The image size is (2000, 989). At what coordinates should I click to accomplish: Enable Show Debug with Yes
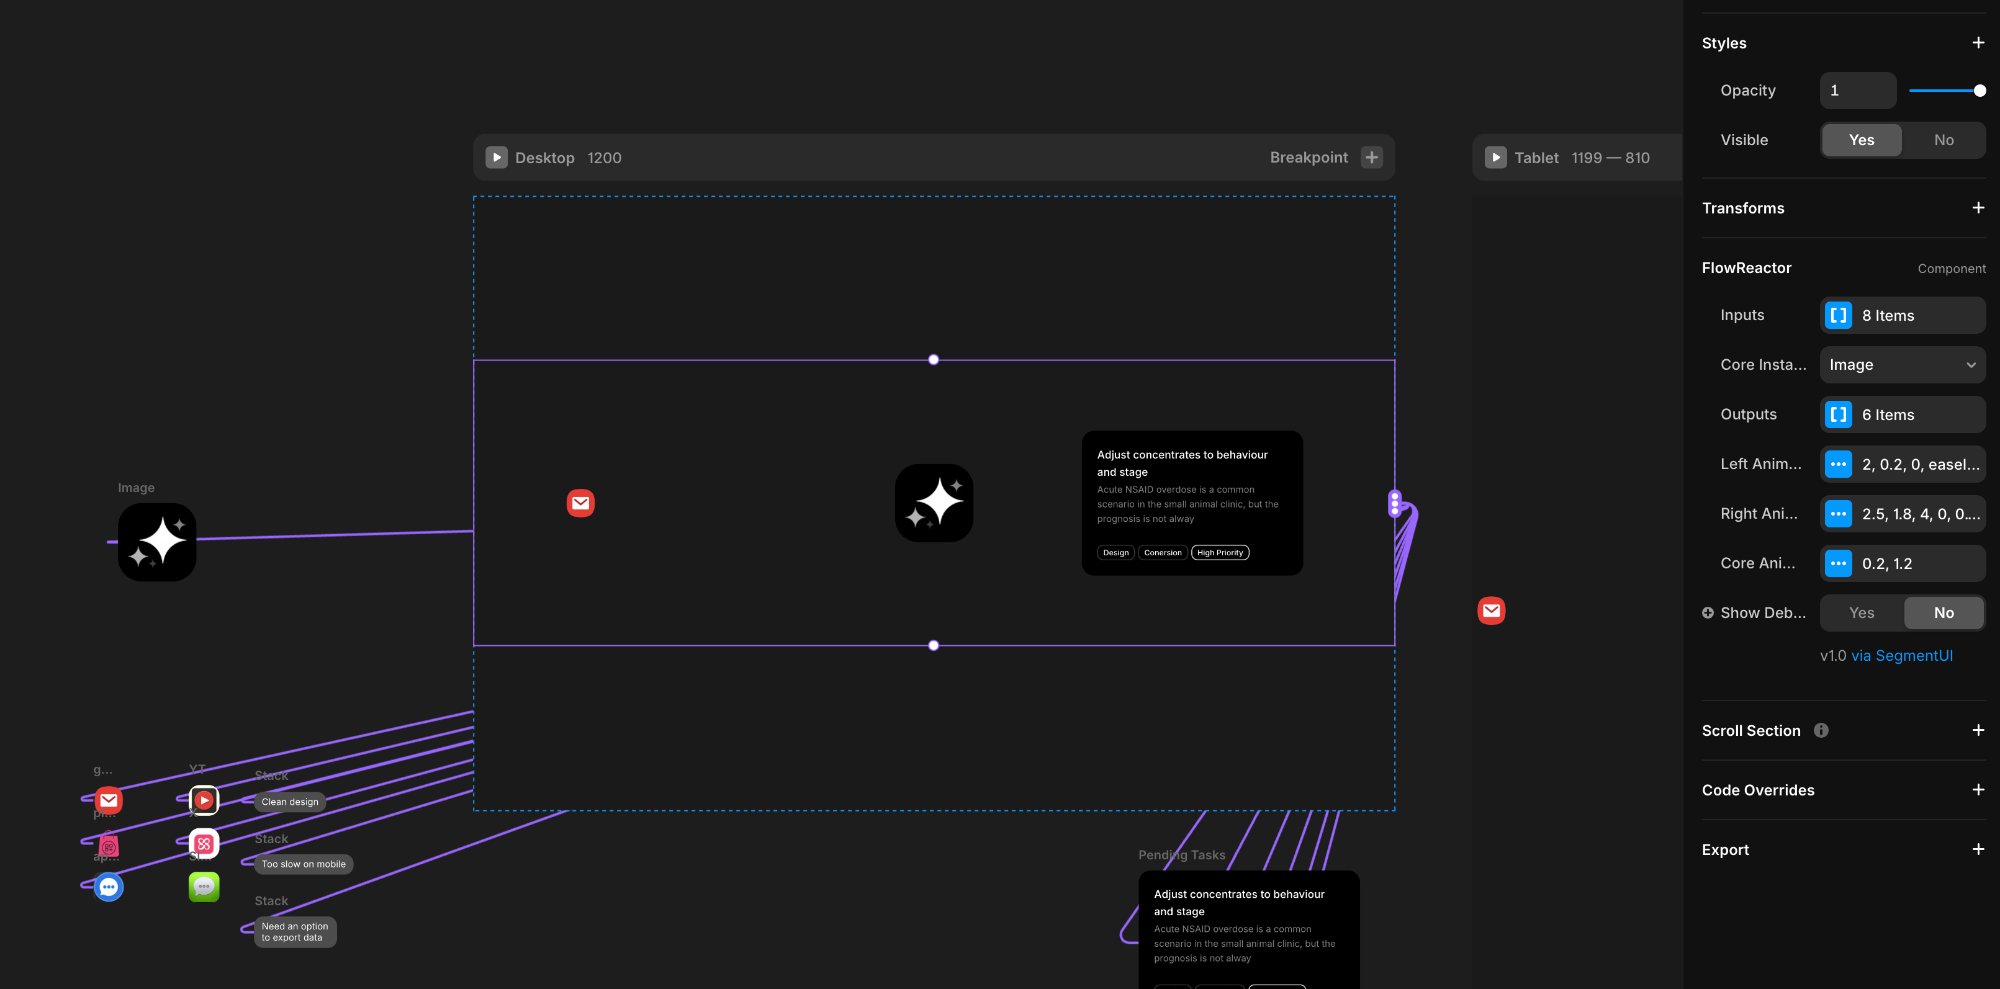click(x=1861, y=613)
